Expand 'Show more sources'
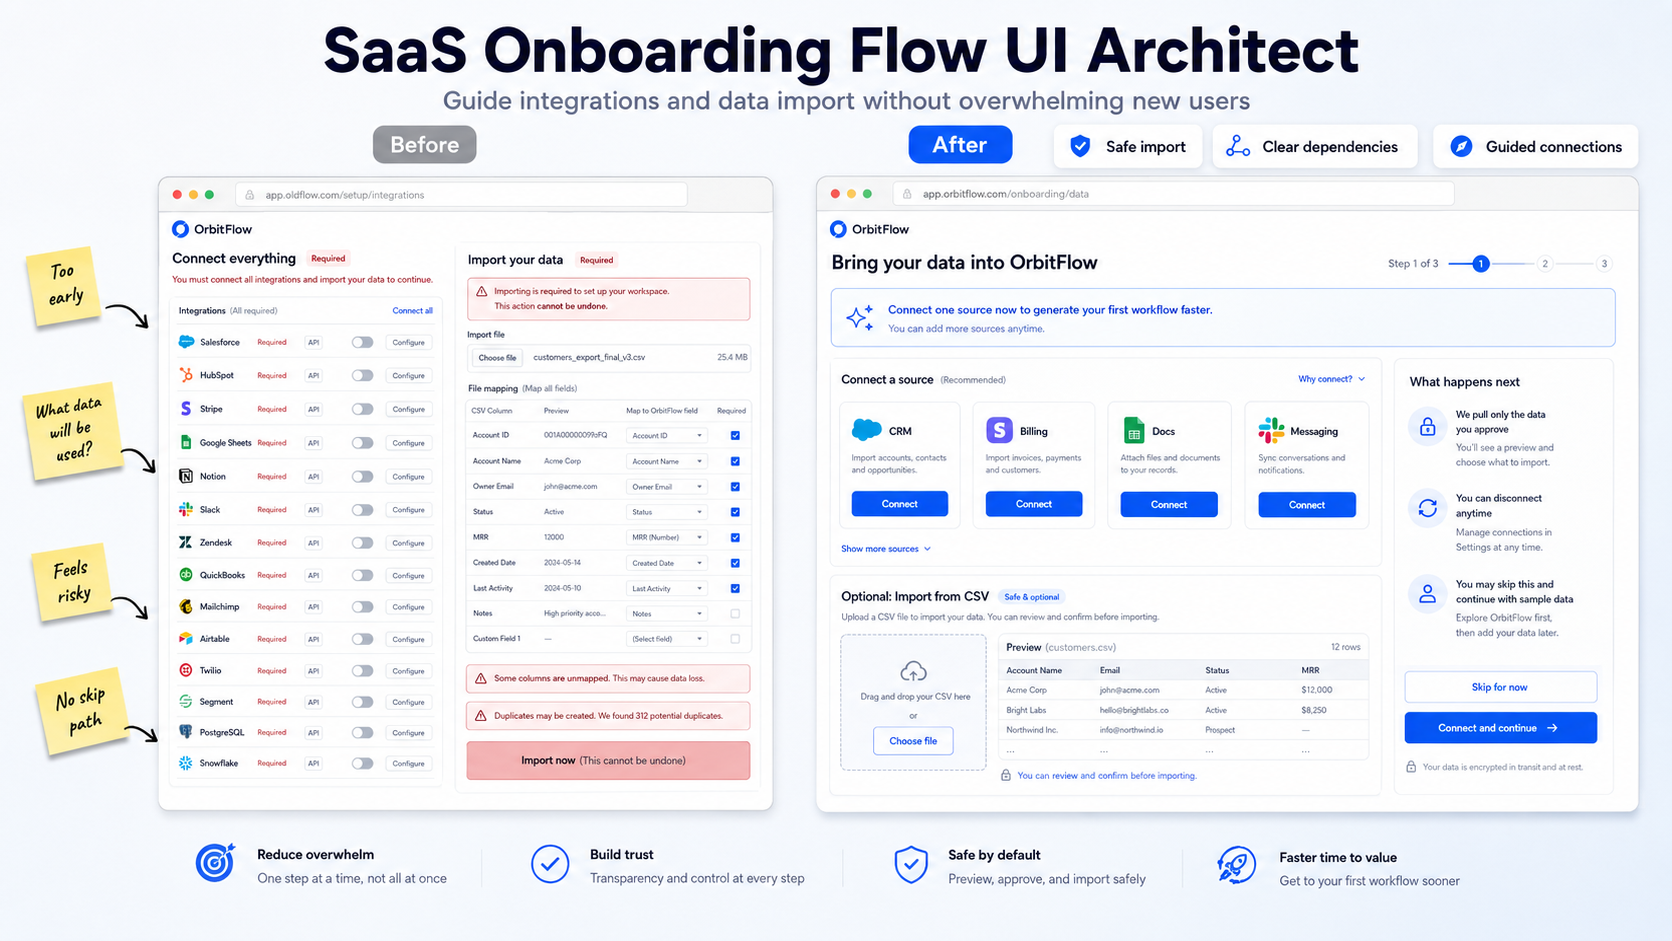The width and height of the screenshot is (1672, 941). (x=886, y=548)
